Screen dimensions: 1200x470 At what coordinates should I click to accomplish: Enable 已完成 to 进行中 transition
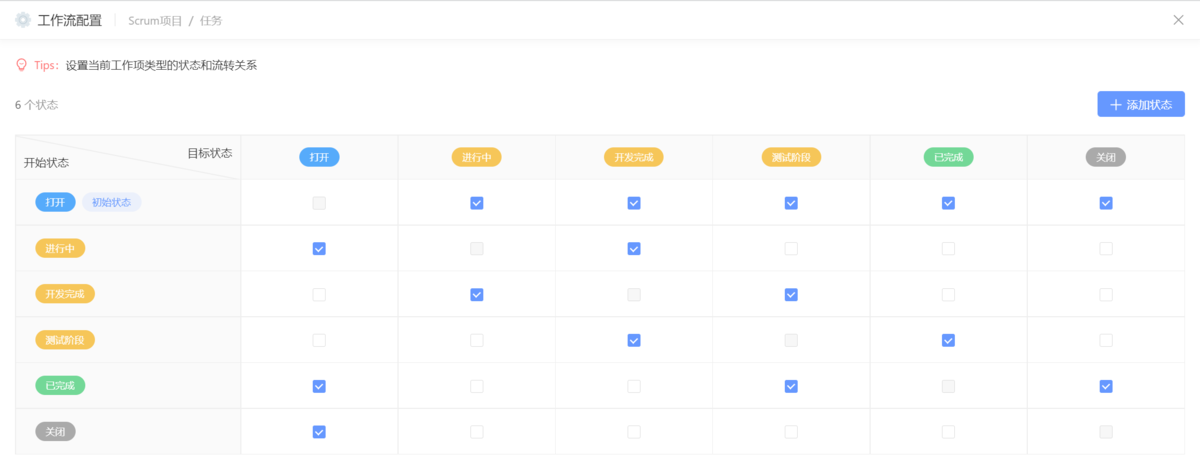[x=477, y=386]
